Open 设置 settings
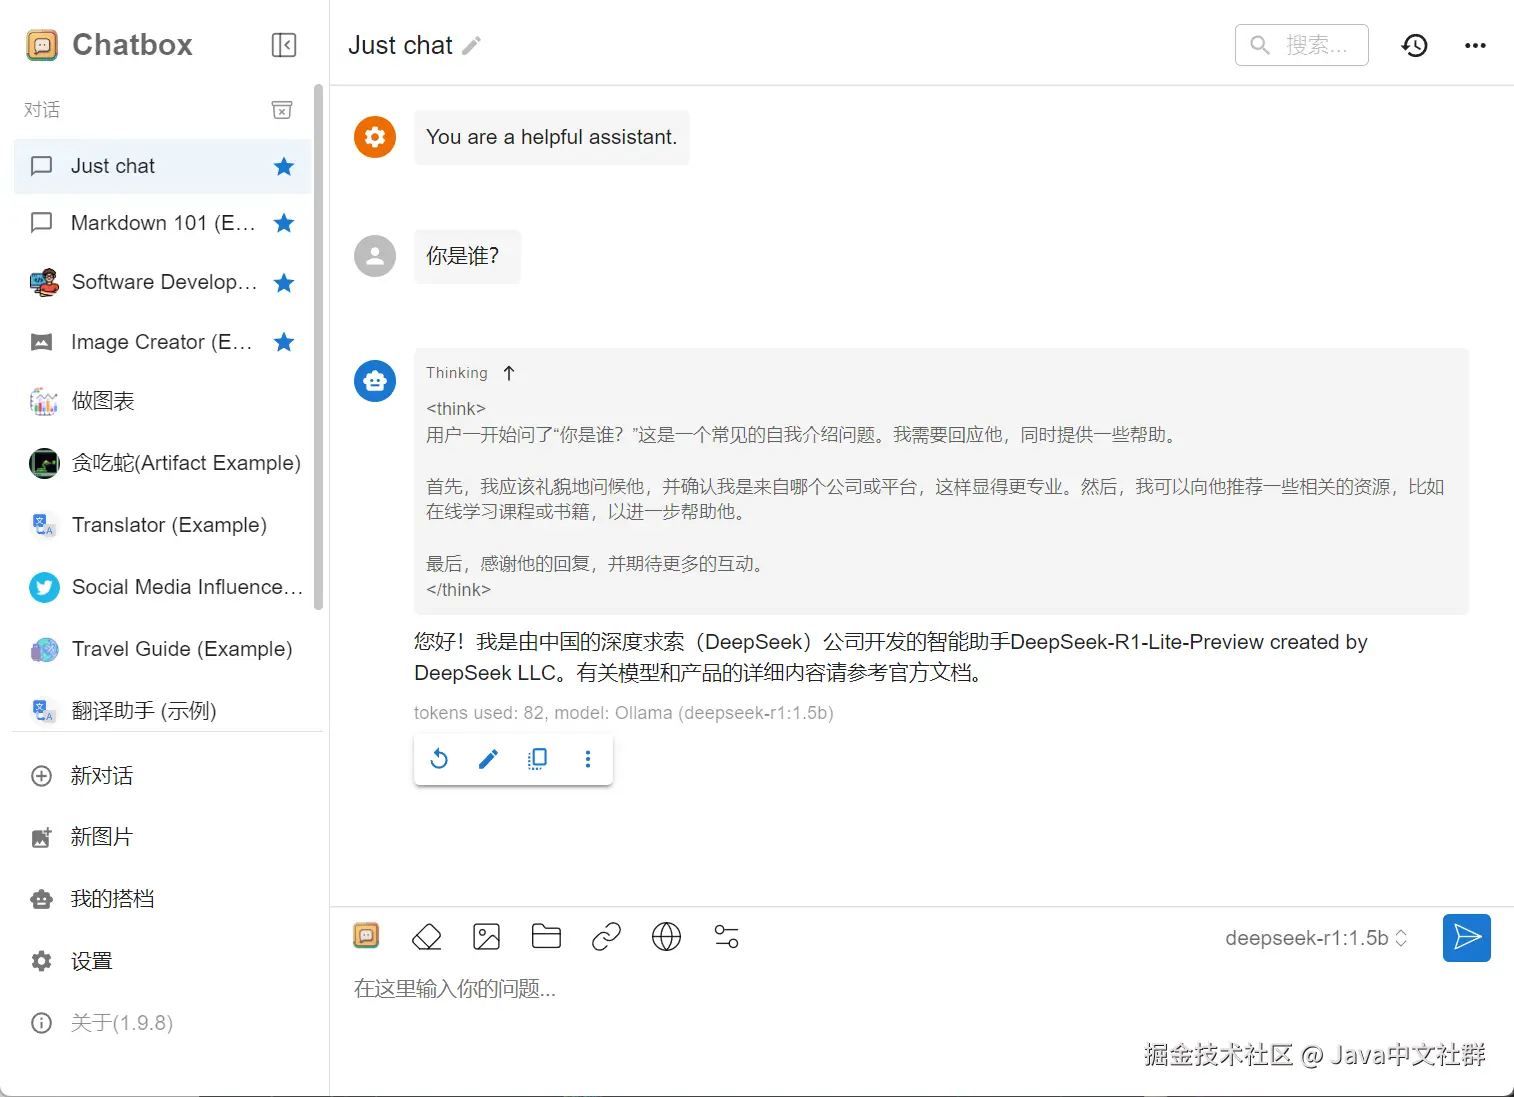Image resolution: width=1514 pixels, height=1097 pixels. [x=162, y=961]
